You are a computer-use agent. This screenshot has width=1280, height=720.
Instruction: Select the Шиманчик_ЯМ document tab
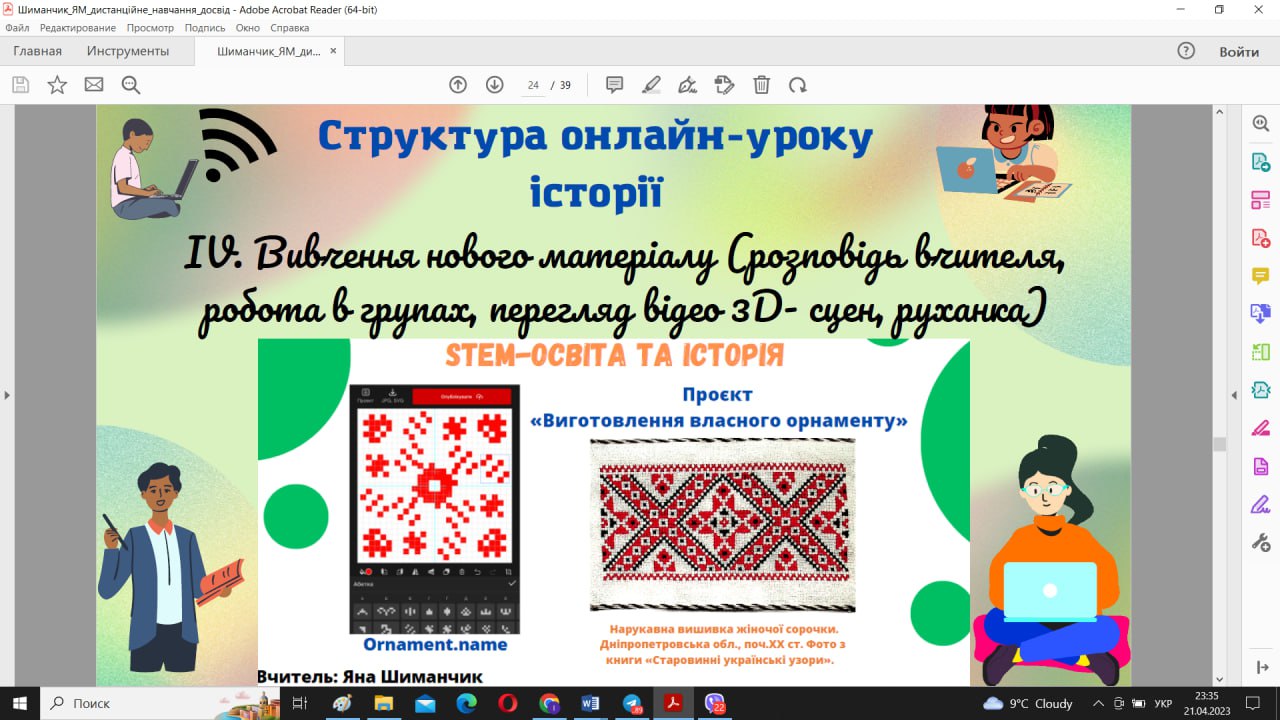pyautogui.click(x=269, y=51)
